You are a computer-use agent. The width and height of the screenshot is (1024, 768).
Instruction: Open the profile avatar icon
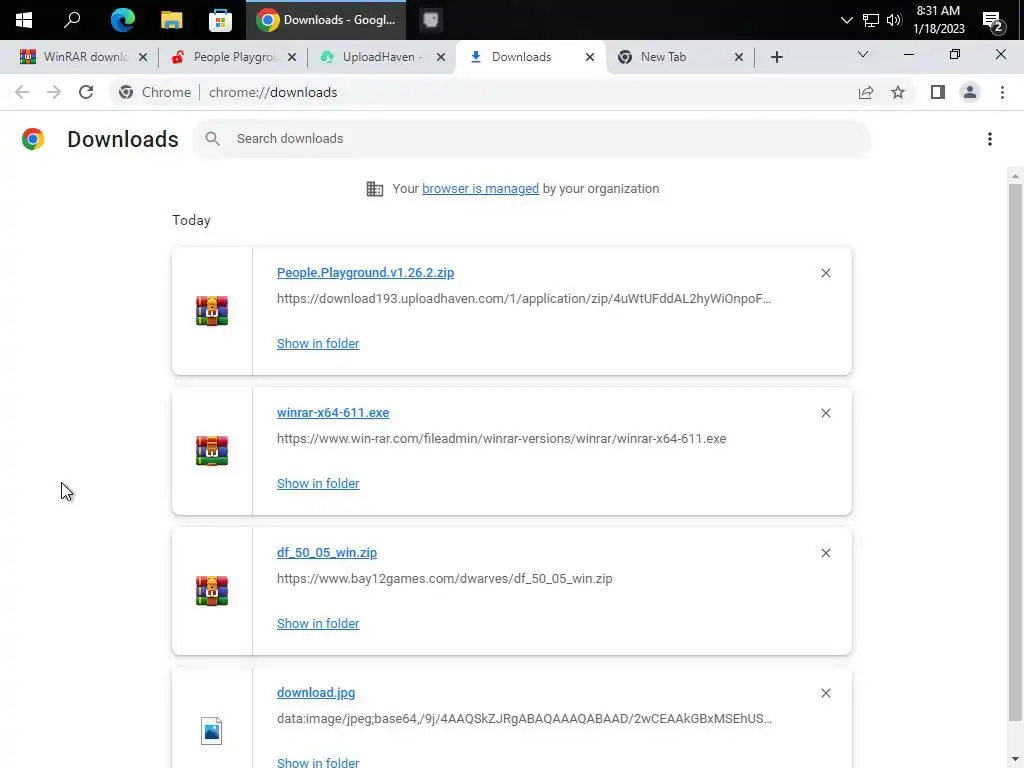(970, 92)
